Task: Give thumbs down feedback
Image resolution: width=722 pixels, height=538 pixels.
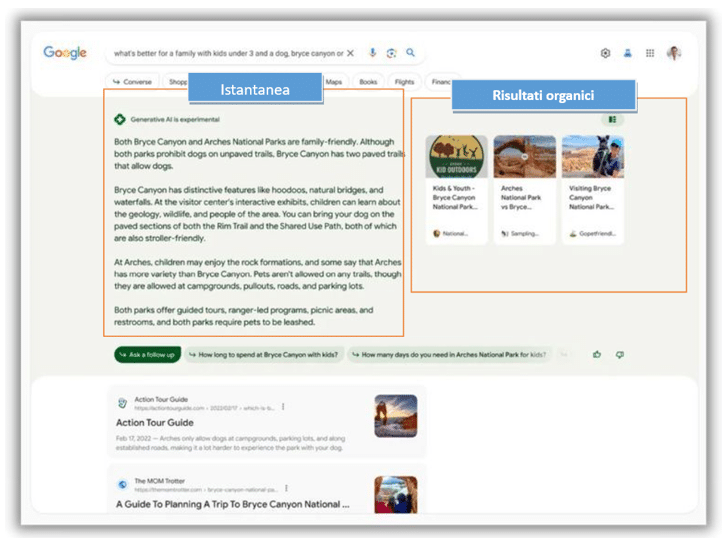Action: pos(620,354)
